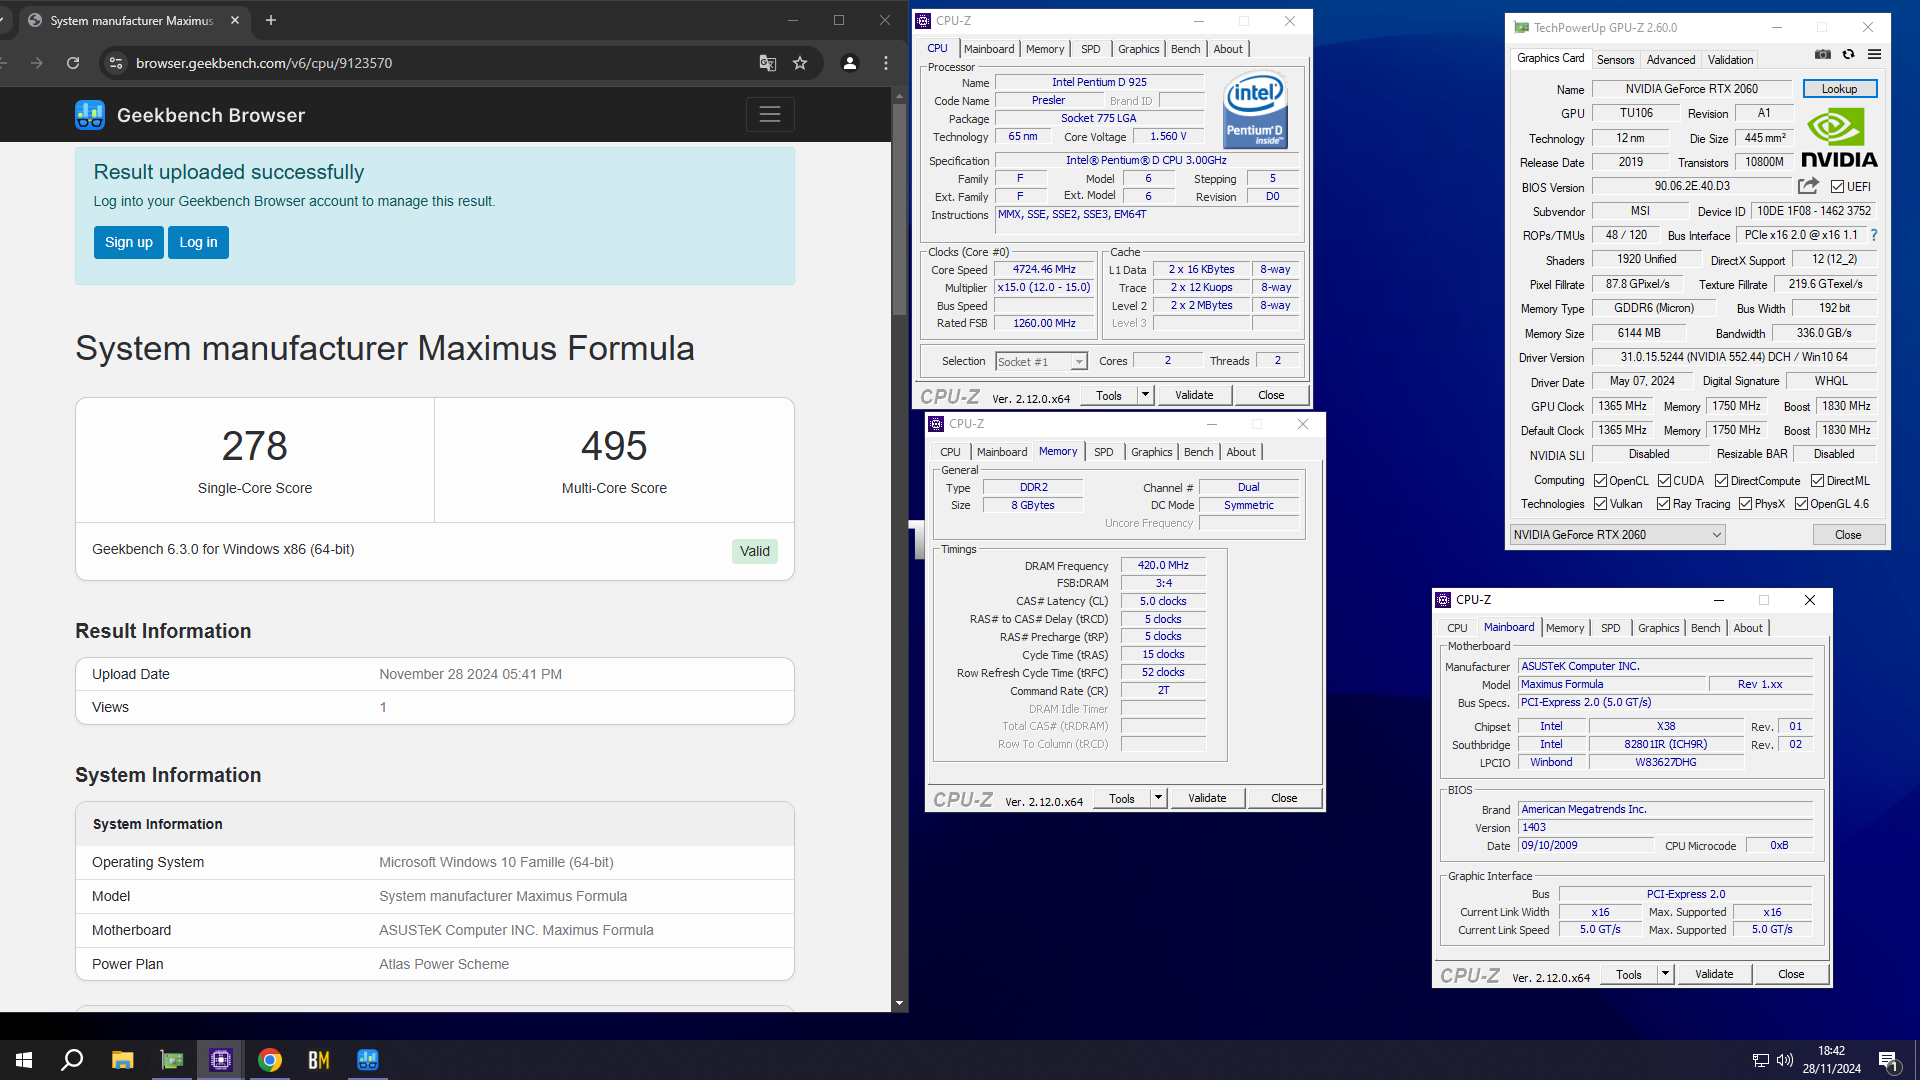The width and height of the screenshot is (1920, 1080).
Task: Toggle the DirectML checkbox
Action: (x=1818, y=481)
